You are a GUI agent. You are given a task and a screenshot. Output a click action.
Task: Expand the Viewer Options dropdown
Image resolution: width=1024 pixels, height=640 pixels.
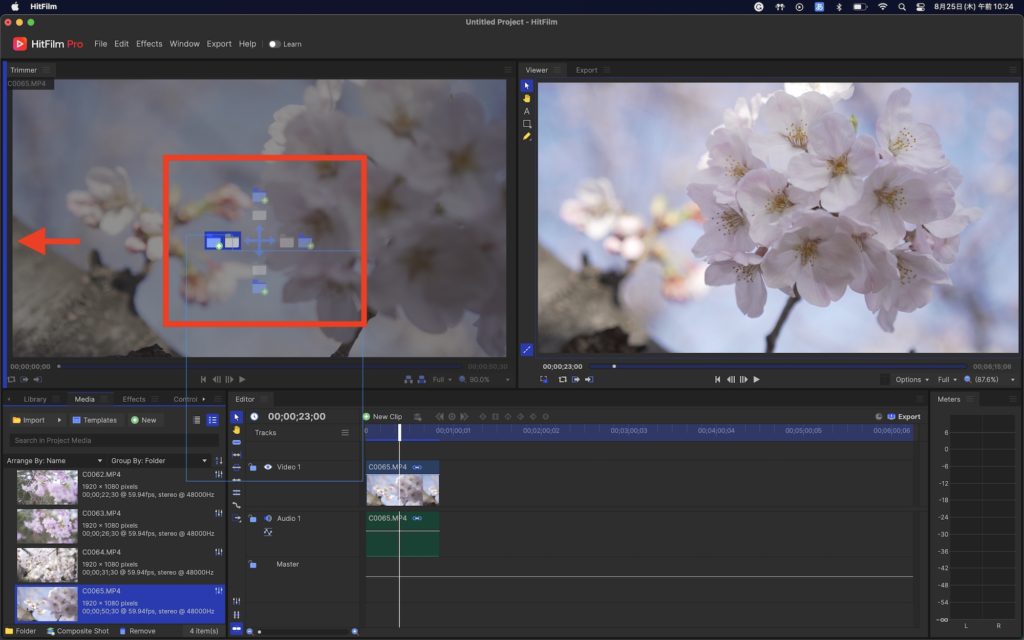click(x=911, y=380)
